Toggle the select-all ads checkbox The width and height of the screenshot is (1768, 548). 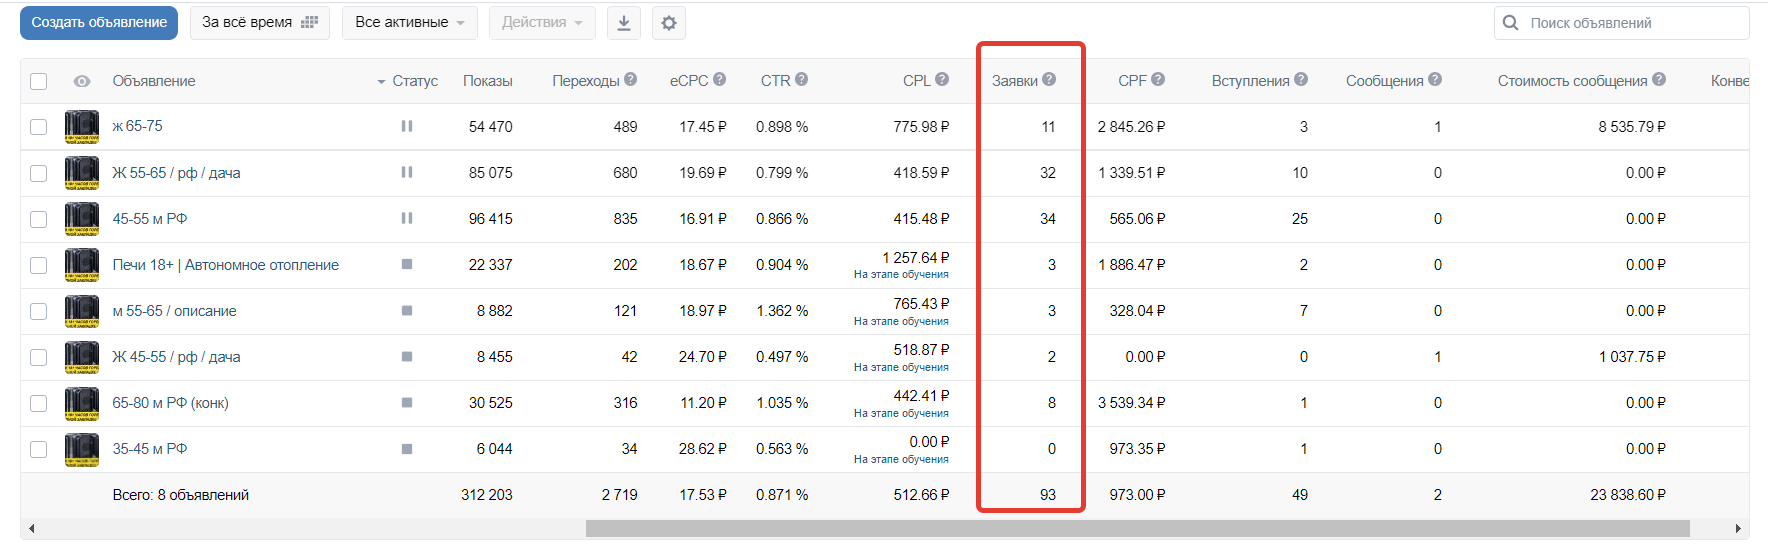(39, 81)
